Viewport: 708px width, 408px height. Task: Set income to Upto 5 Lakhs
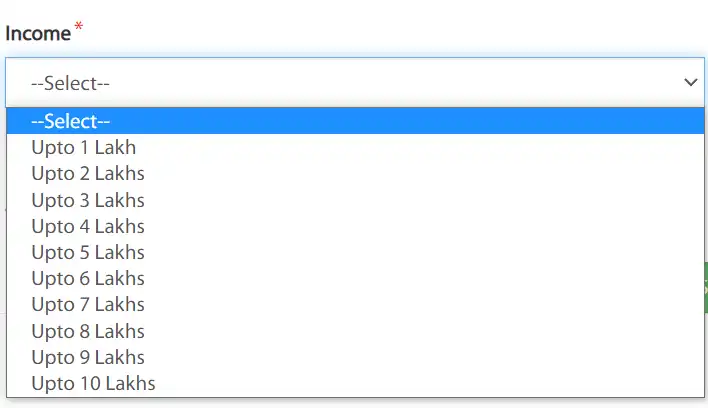click(88, 252)
